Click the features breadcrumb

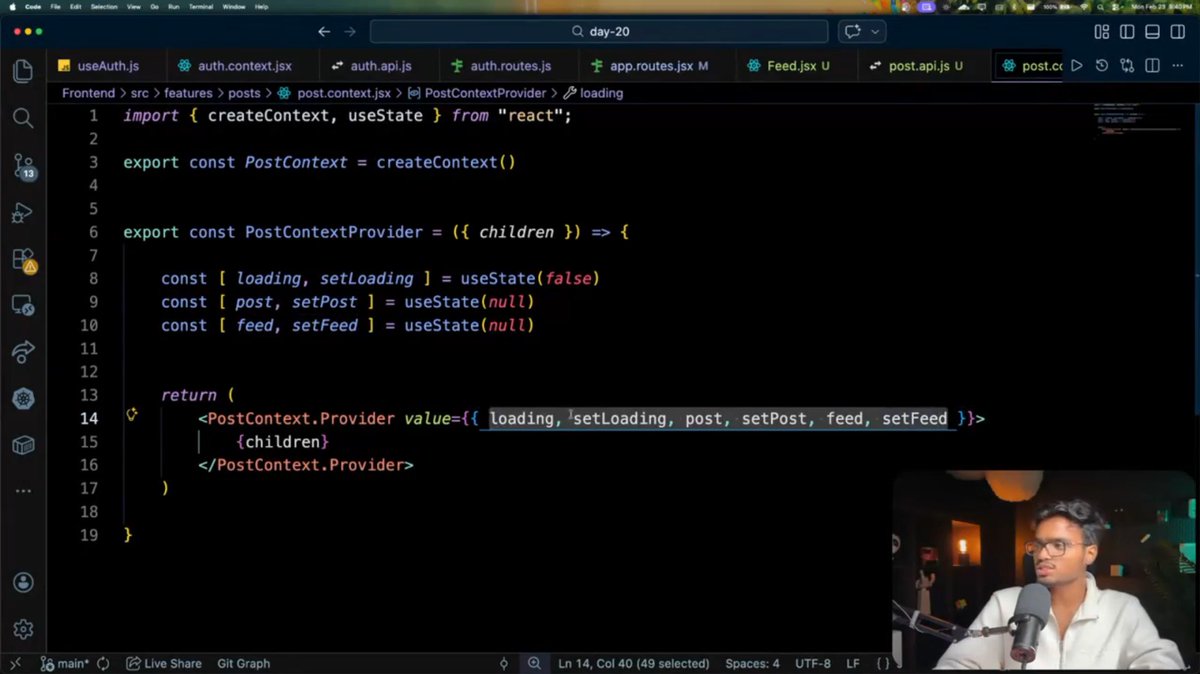(x=188, y=93)
